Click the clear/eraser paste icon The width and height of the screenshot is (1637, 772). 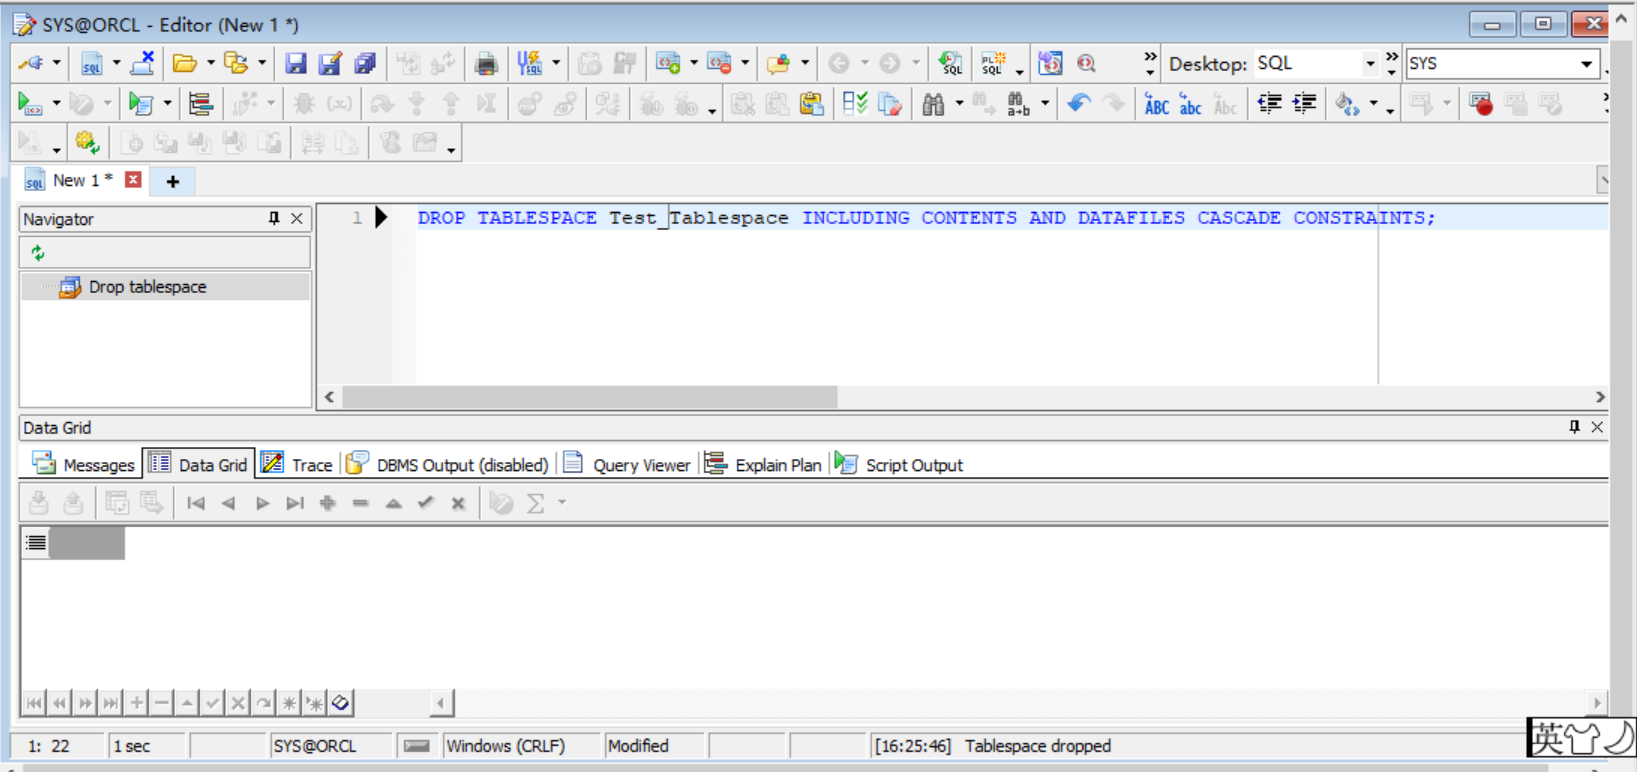pyautogui.click(x=890, y=103)
